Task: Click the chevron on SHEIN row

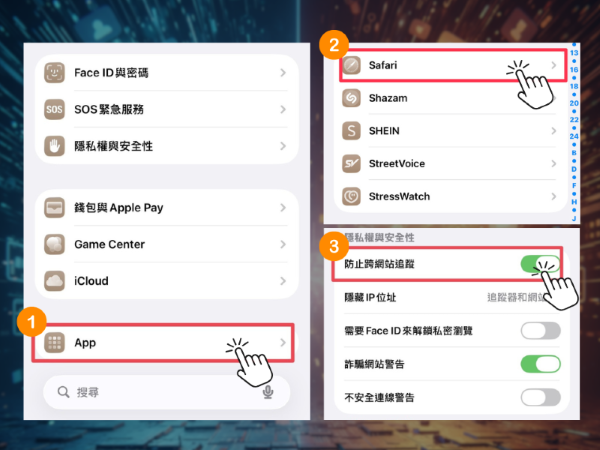Action: point(554,131)
